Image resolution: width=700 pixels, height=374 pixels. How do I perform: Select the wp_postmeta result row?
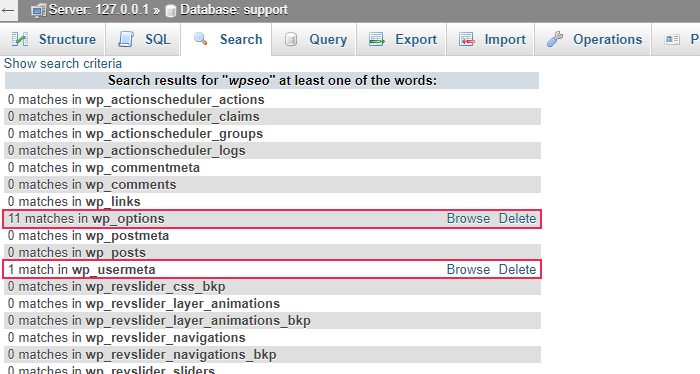tap(272, 235)
